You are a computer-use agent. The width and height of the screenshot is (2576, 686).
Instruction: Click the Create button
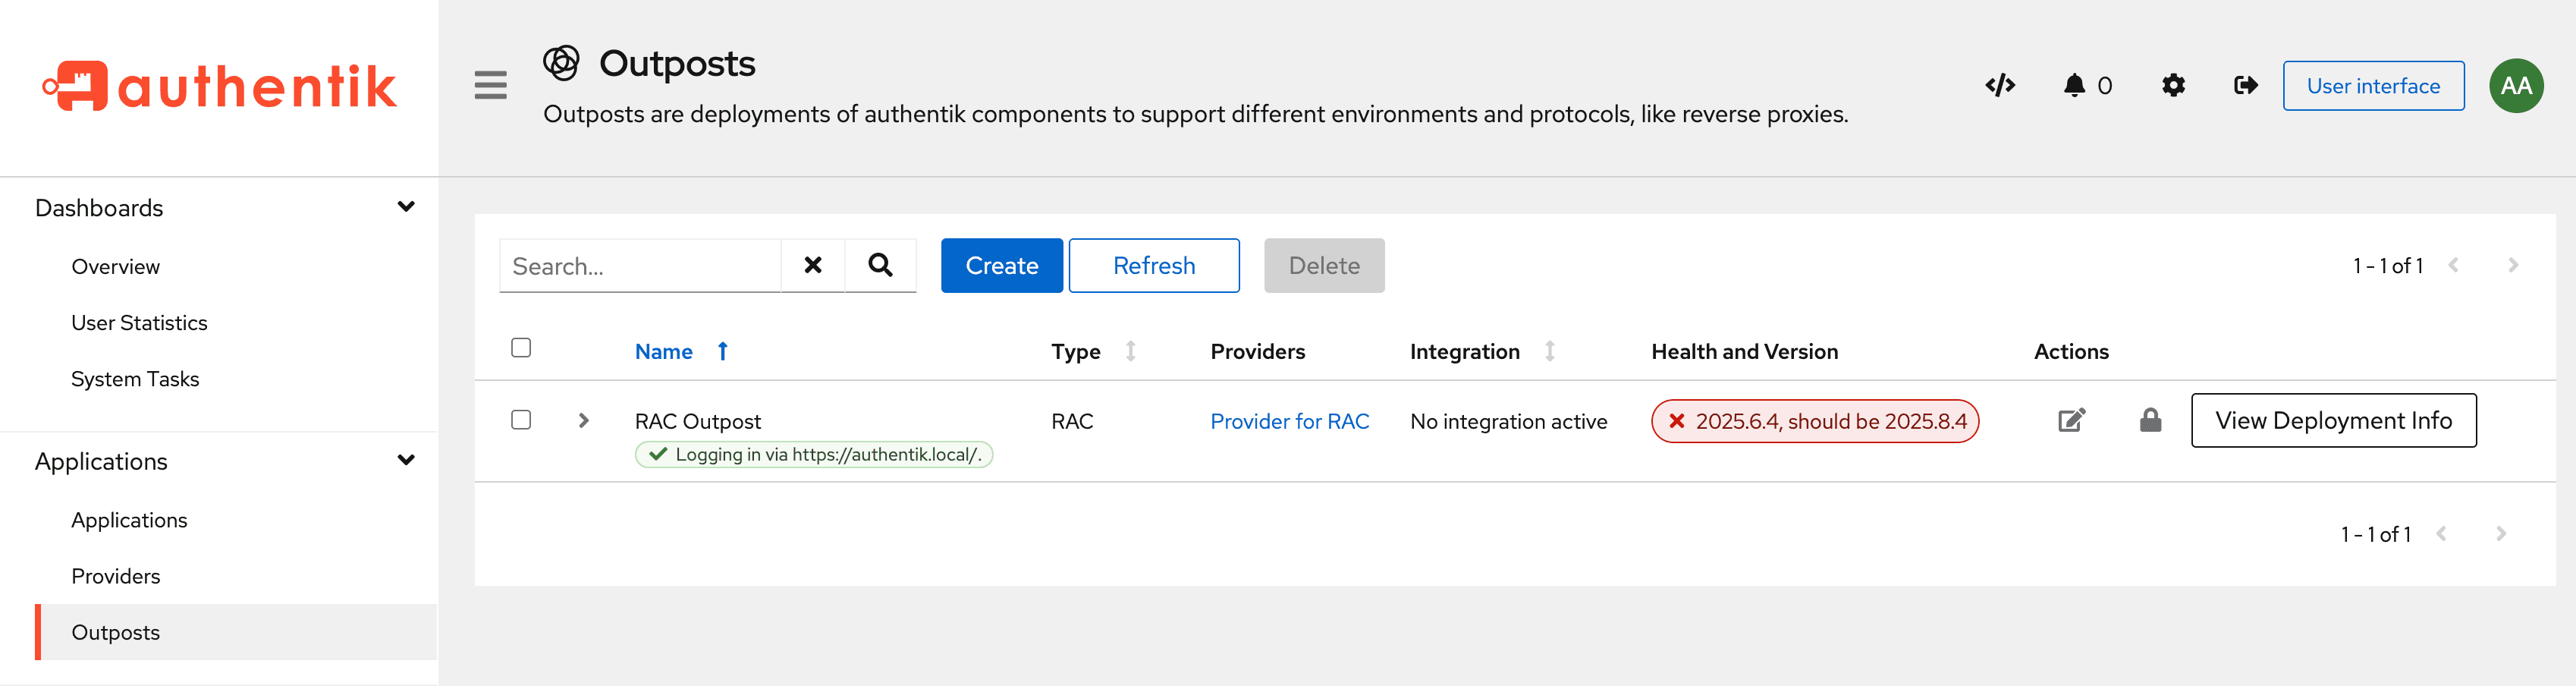click(x=1001, y=265)
